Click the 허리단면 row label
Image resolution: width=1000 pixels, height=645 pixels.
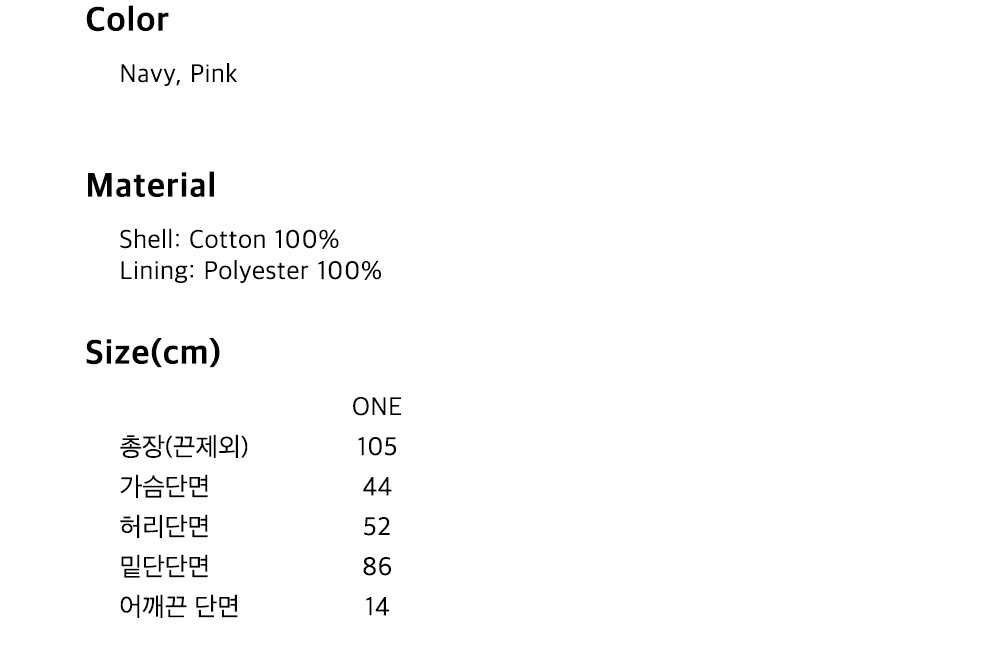(164, 527)
